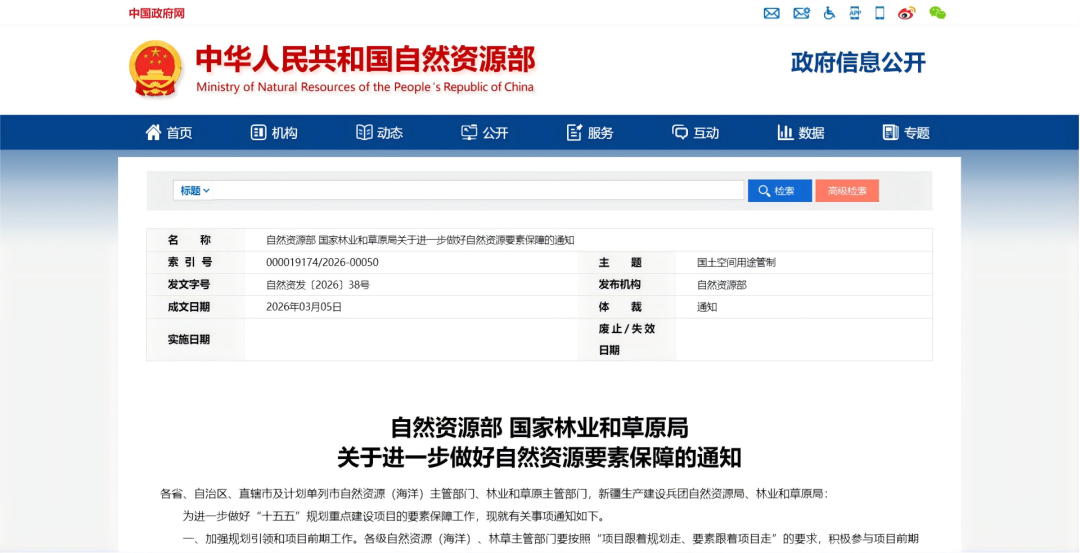Select 动态 in the navigation bar
The width and height of the screenshot is (1080, 553).
tap(379, 133)
